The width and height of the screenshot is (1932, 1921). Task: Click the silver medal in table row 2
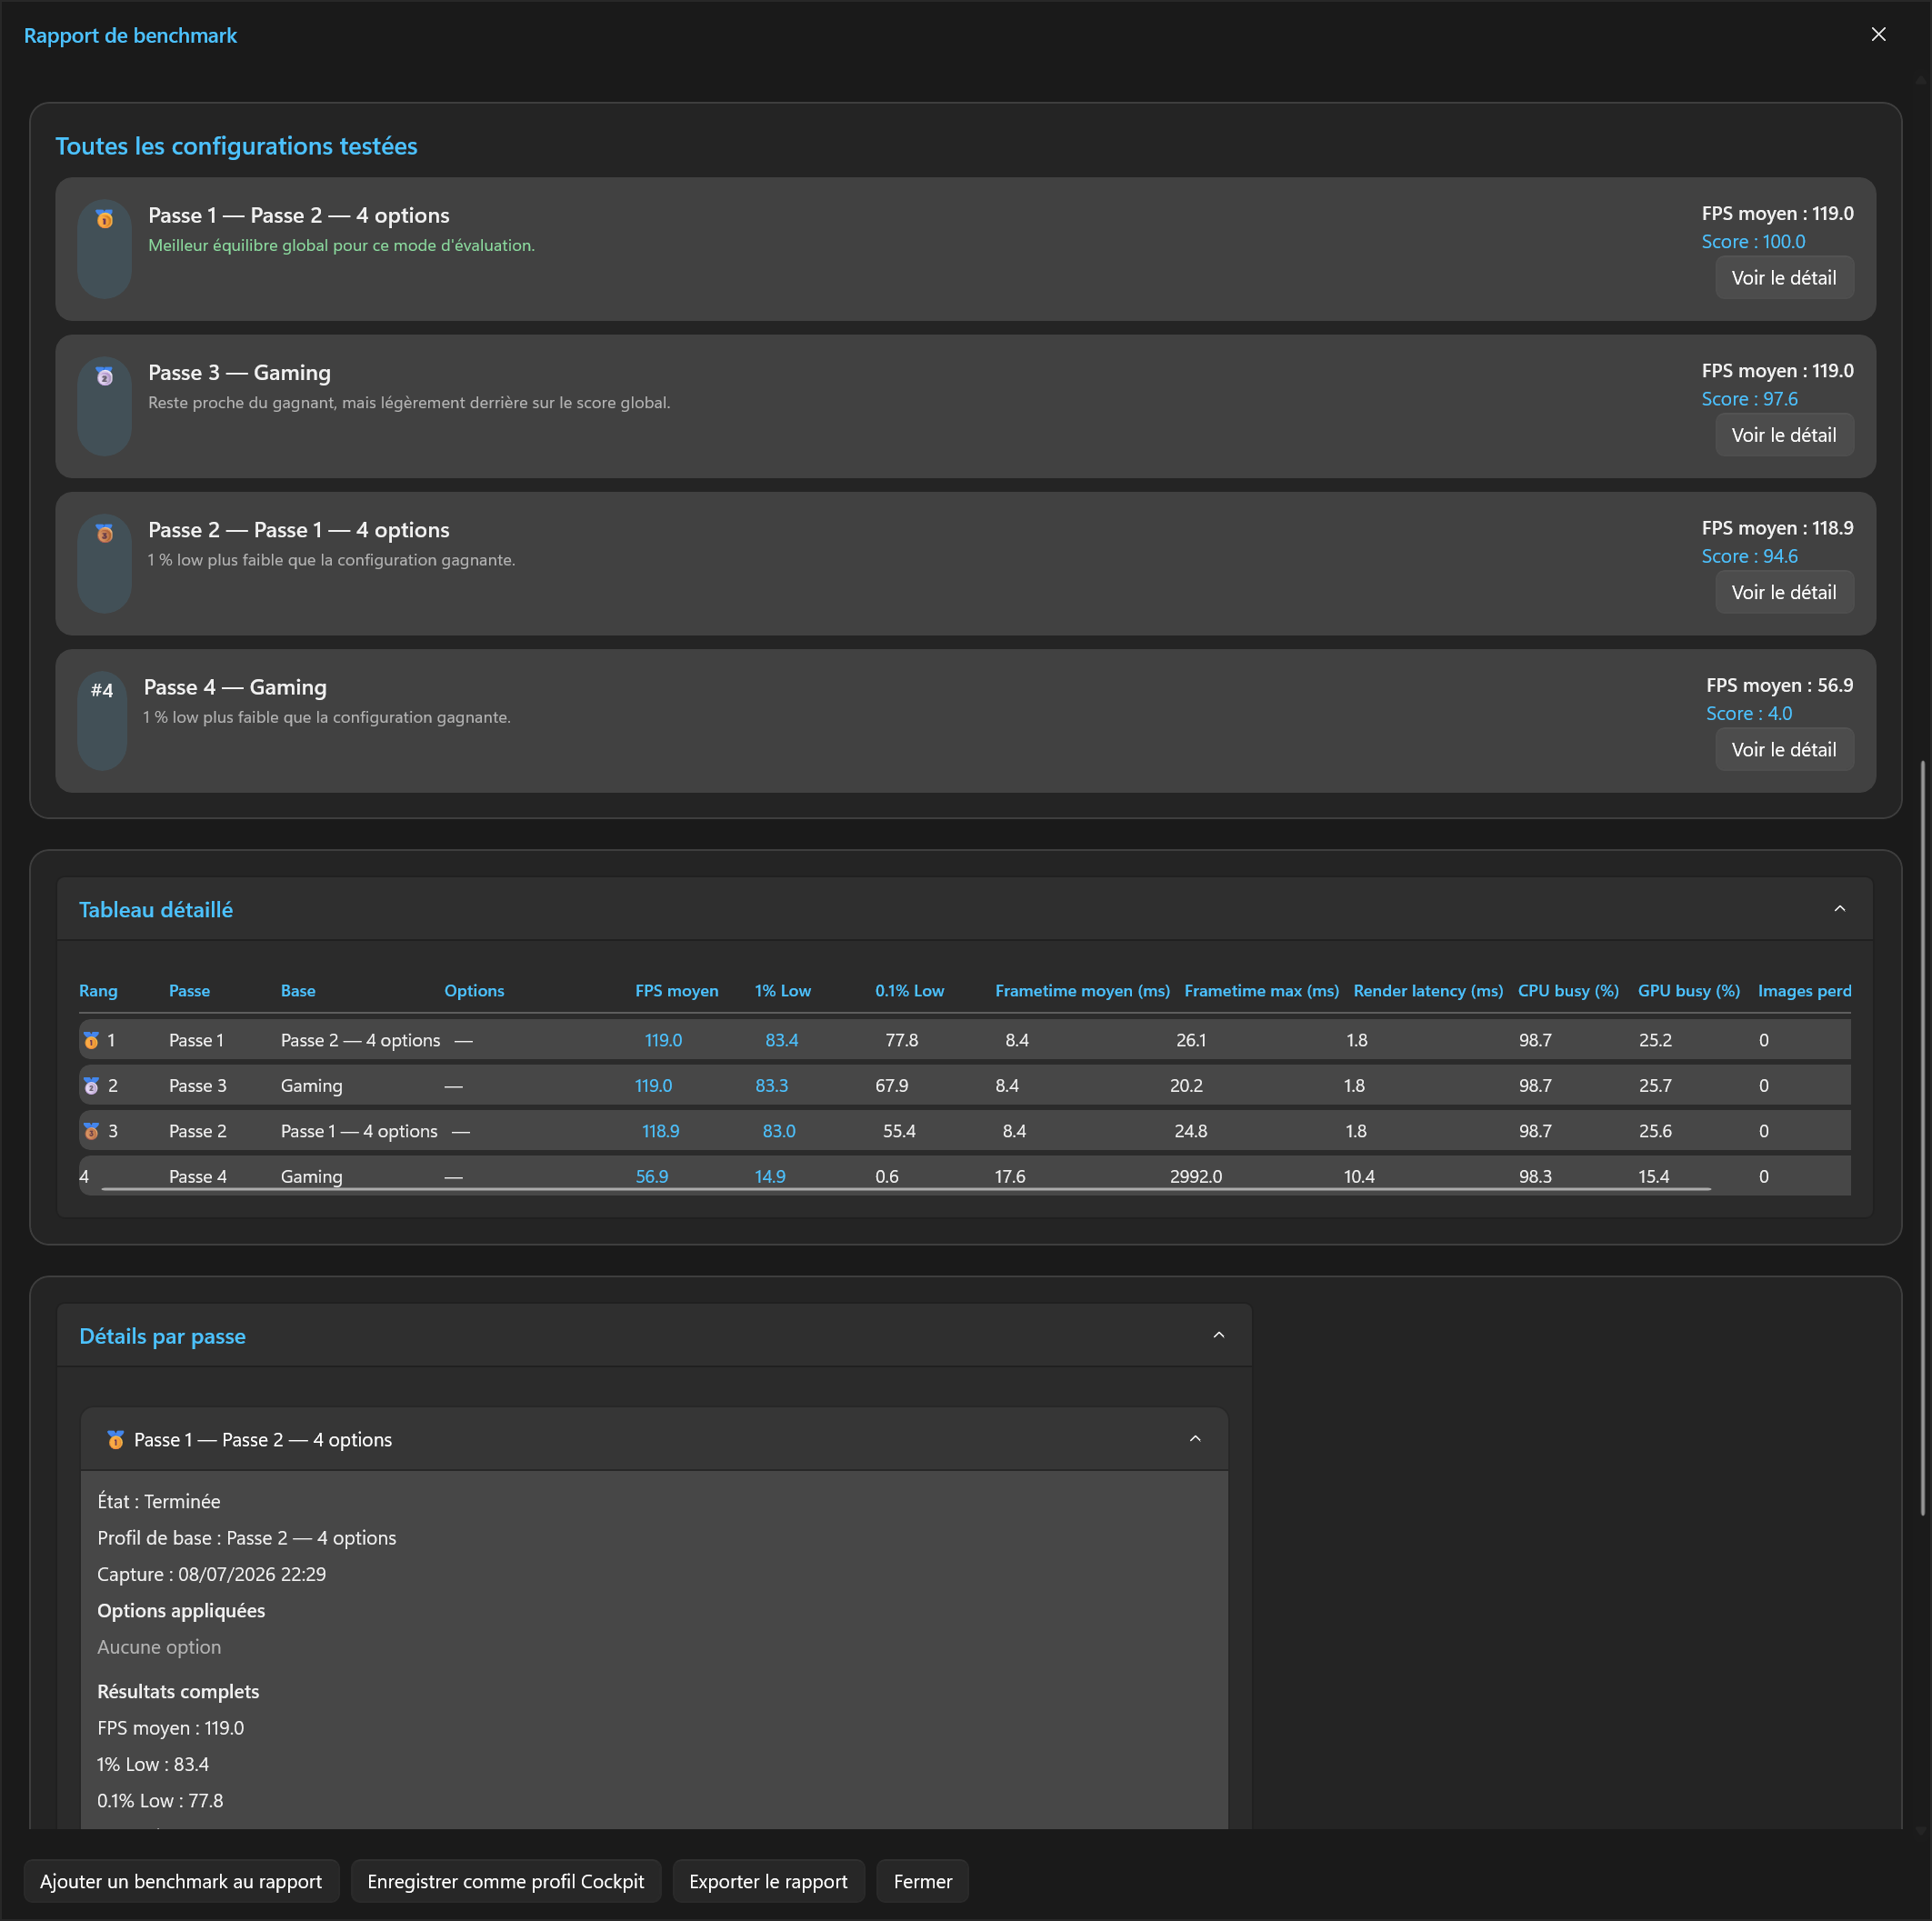click(91, 1085)
